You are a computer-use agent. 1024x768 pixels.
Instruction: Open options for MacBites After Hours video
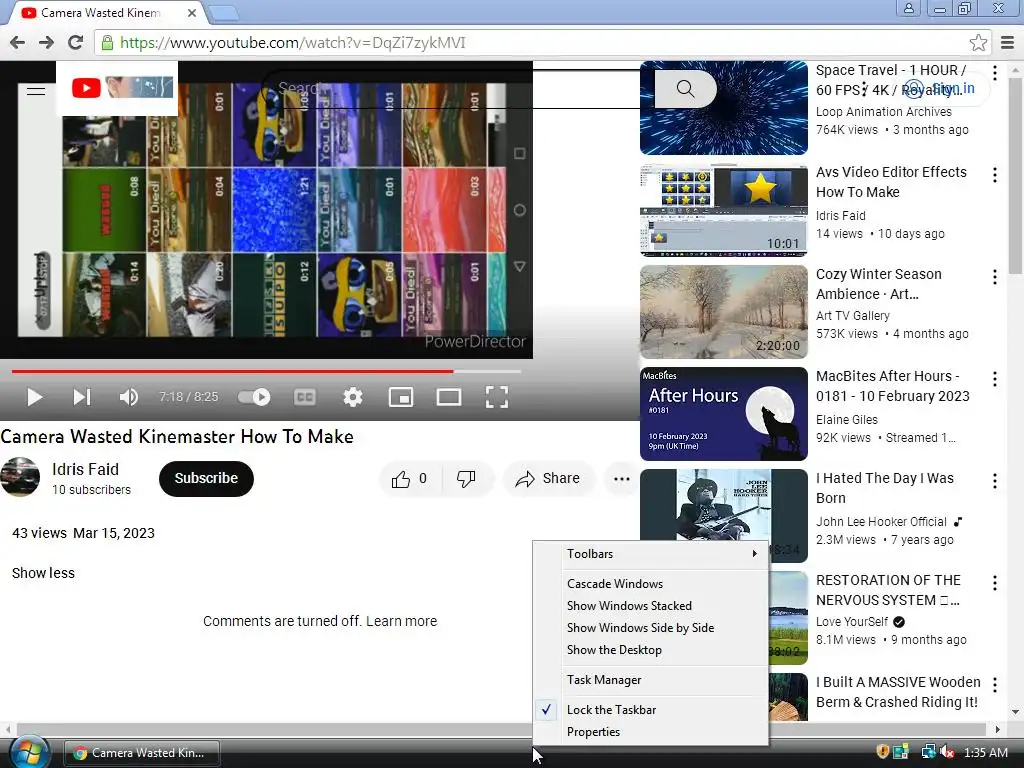pos(994,379)
